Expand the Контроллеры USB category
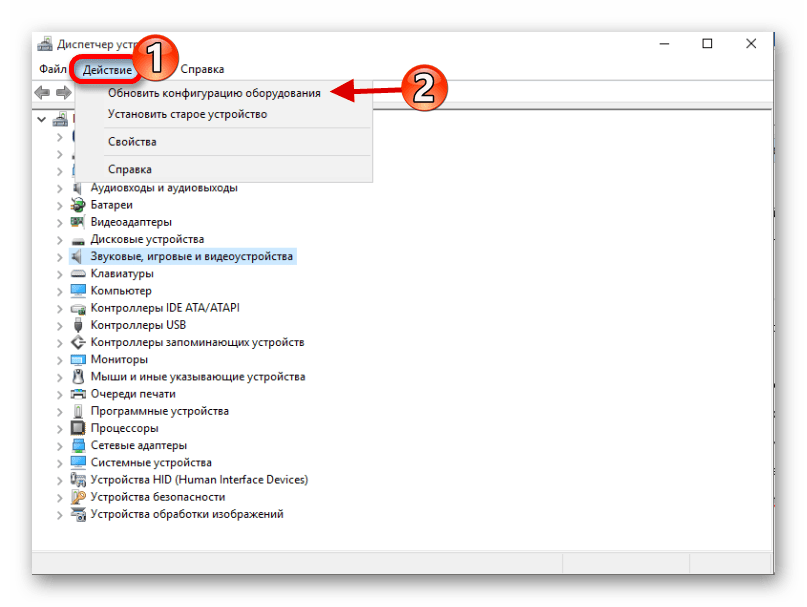Image resolution: width=807 pixels, height=607 pixels. tap(60, 326)
